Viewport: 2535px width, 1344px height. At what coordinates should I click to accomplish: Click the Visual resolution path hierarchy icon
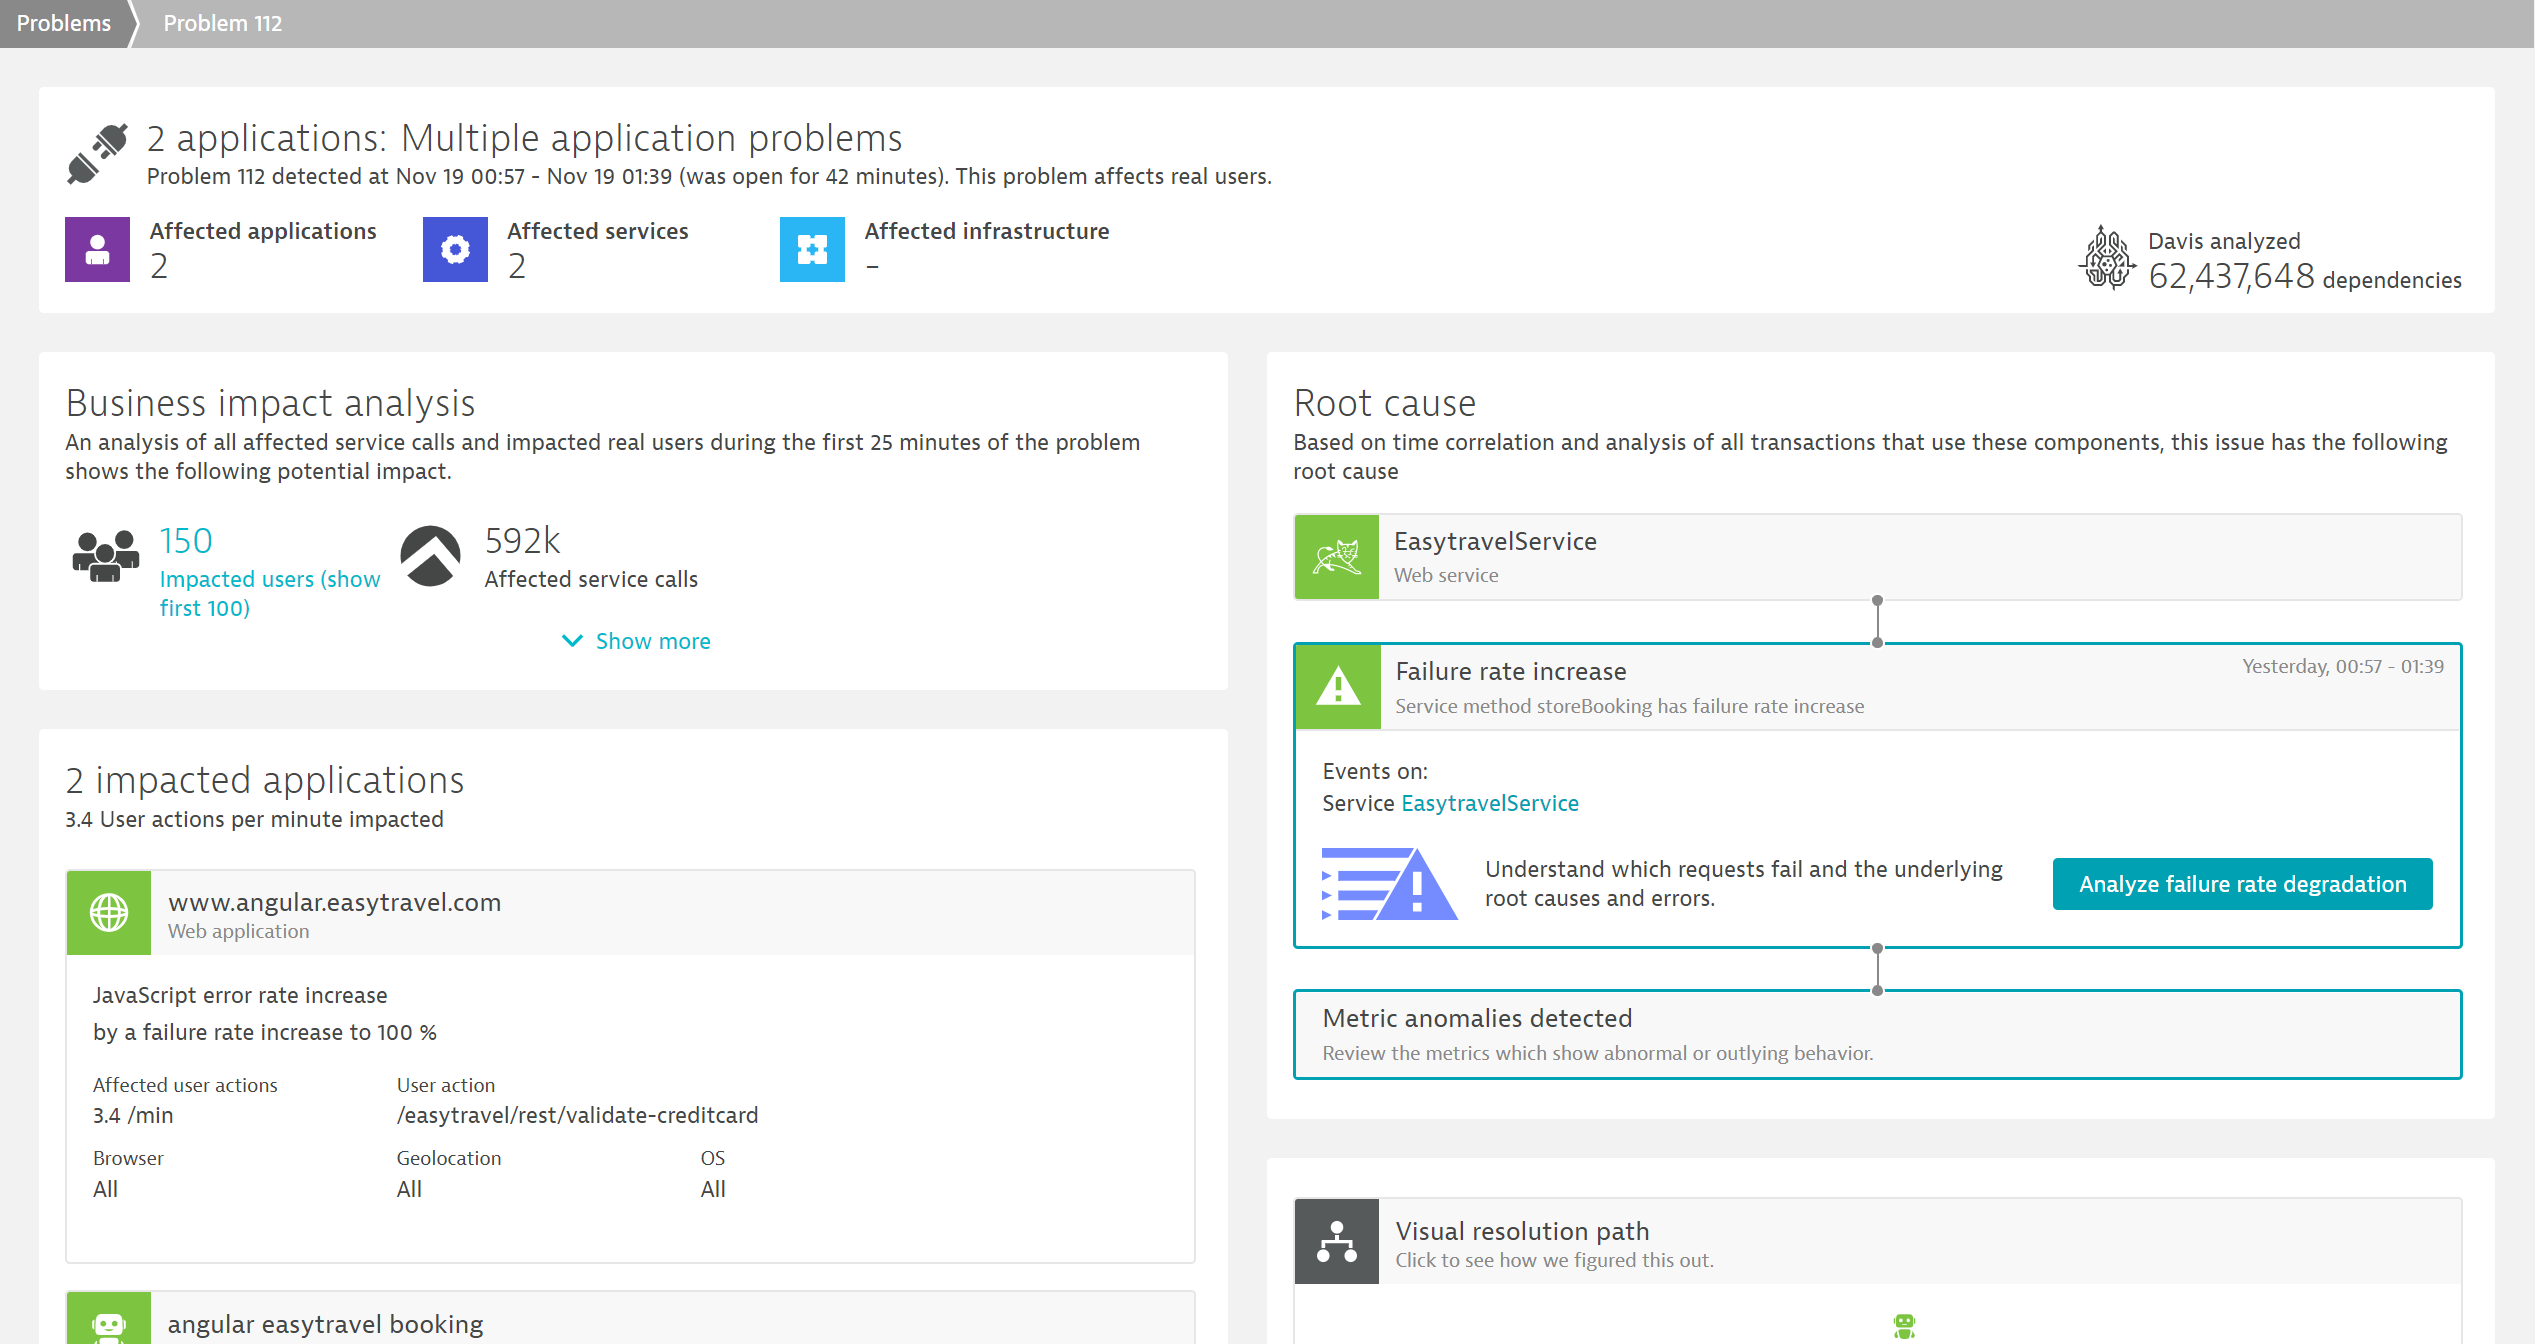pos(1337,1241)
